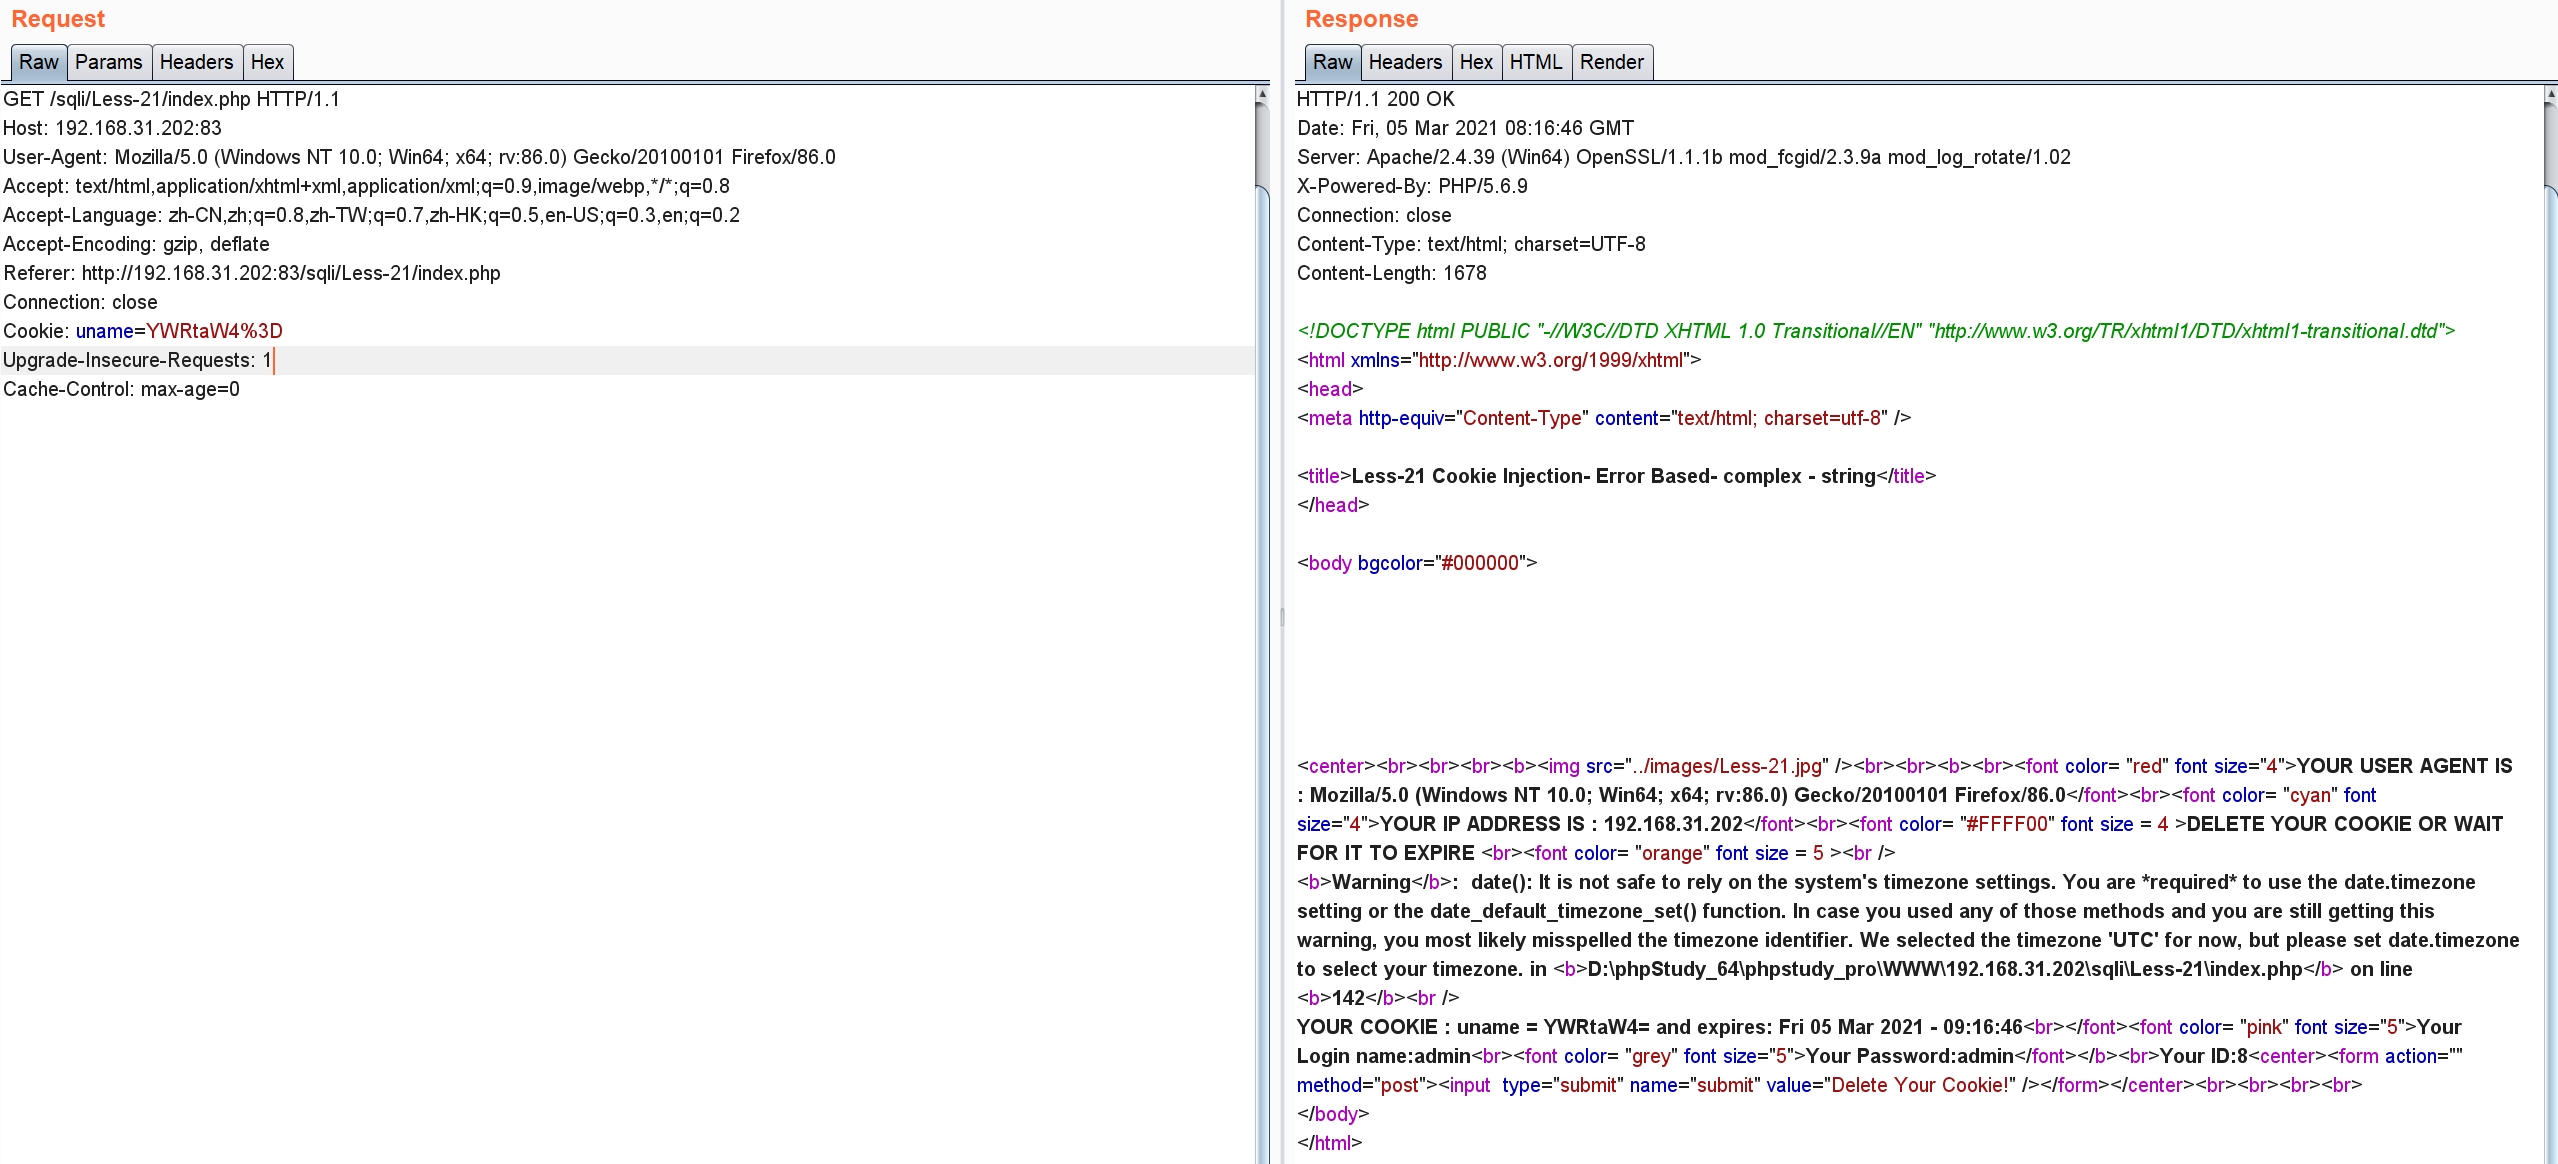
Task: Click the Content-Type: text/html; charset=UTF-8 line
Action: [x=1472, y=244]
